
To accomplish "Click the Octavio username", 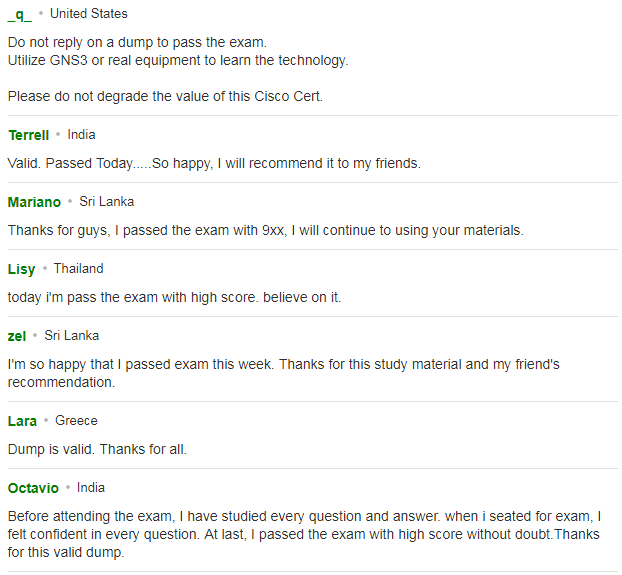I will point(33,488).
